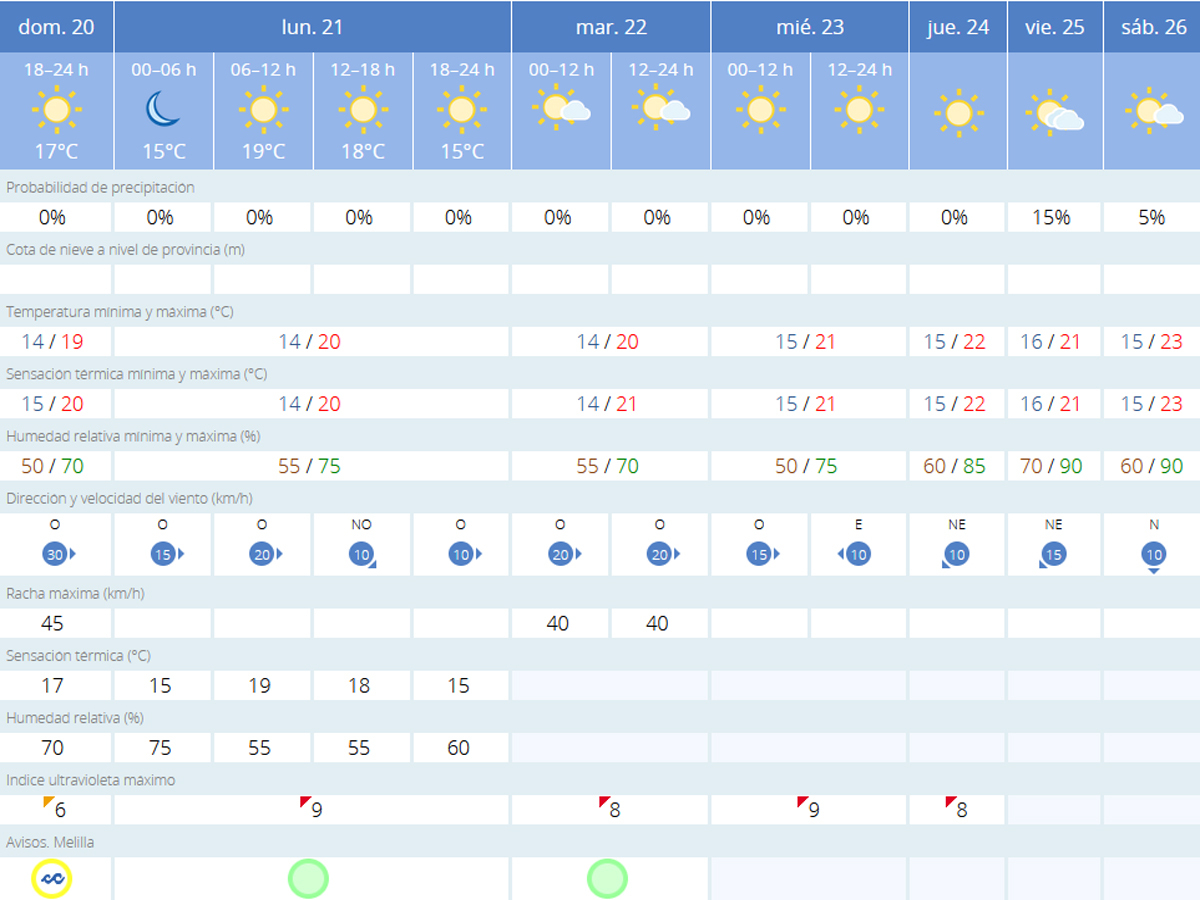Click the 15% precipitation value for vie. 25
The height and width of the screenshot is (900, 1200).
1053,218
